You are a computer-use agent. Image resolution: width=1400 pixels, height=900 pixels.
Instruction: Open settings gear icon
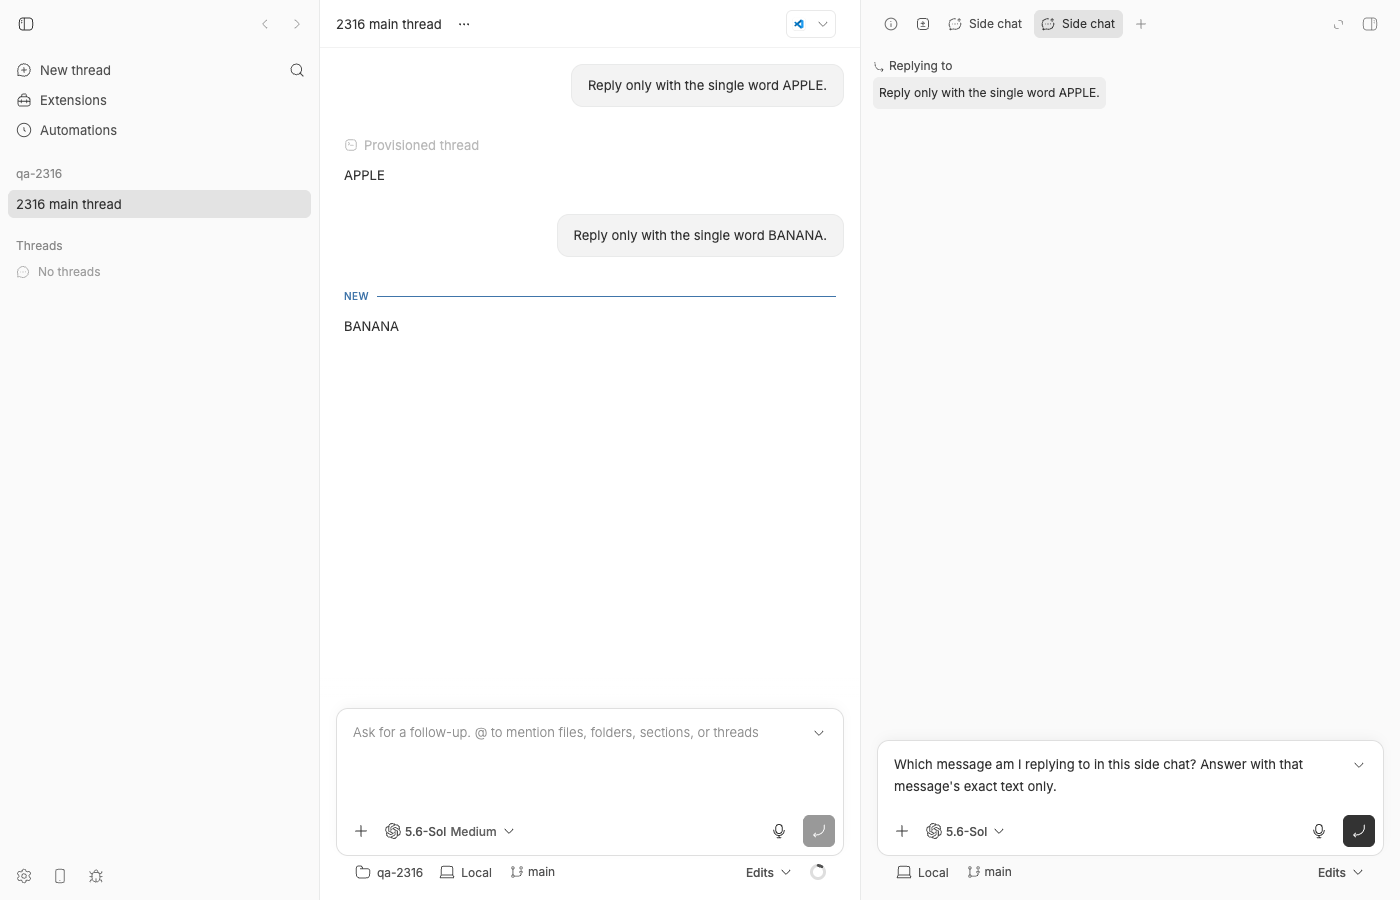pos(24,876)
